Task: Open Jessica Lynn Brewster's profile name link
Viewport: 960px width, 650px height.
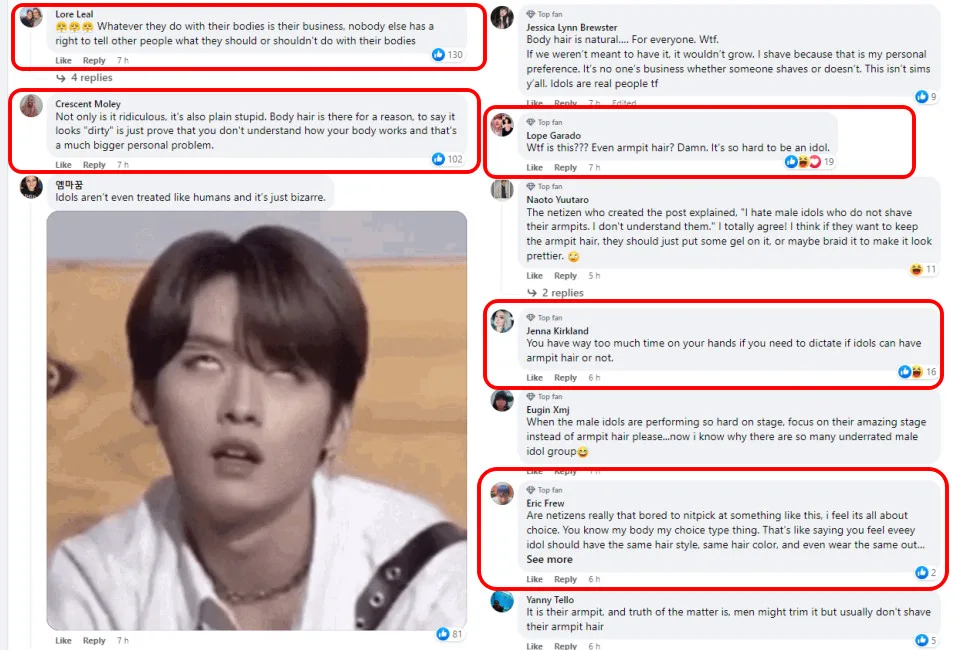Action: [572, 28]
